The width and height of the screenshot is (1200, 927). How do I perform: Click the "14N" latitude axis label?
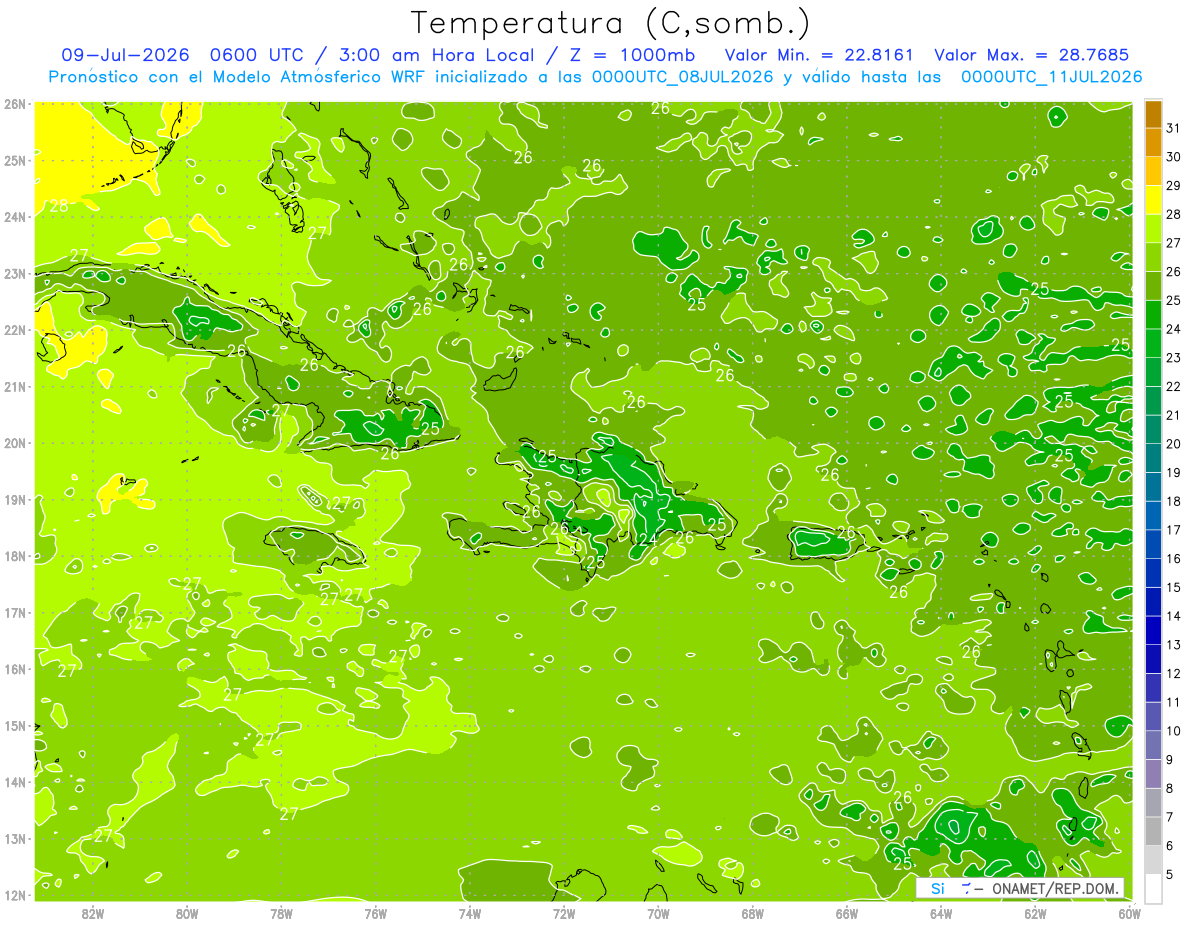pyautogui.click(x=15, y=782)
